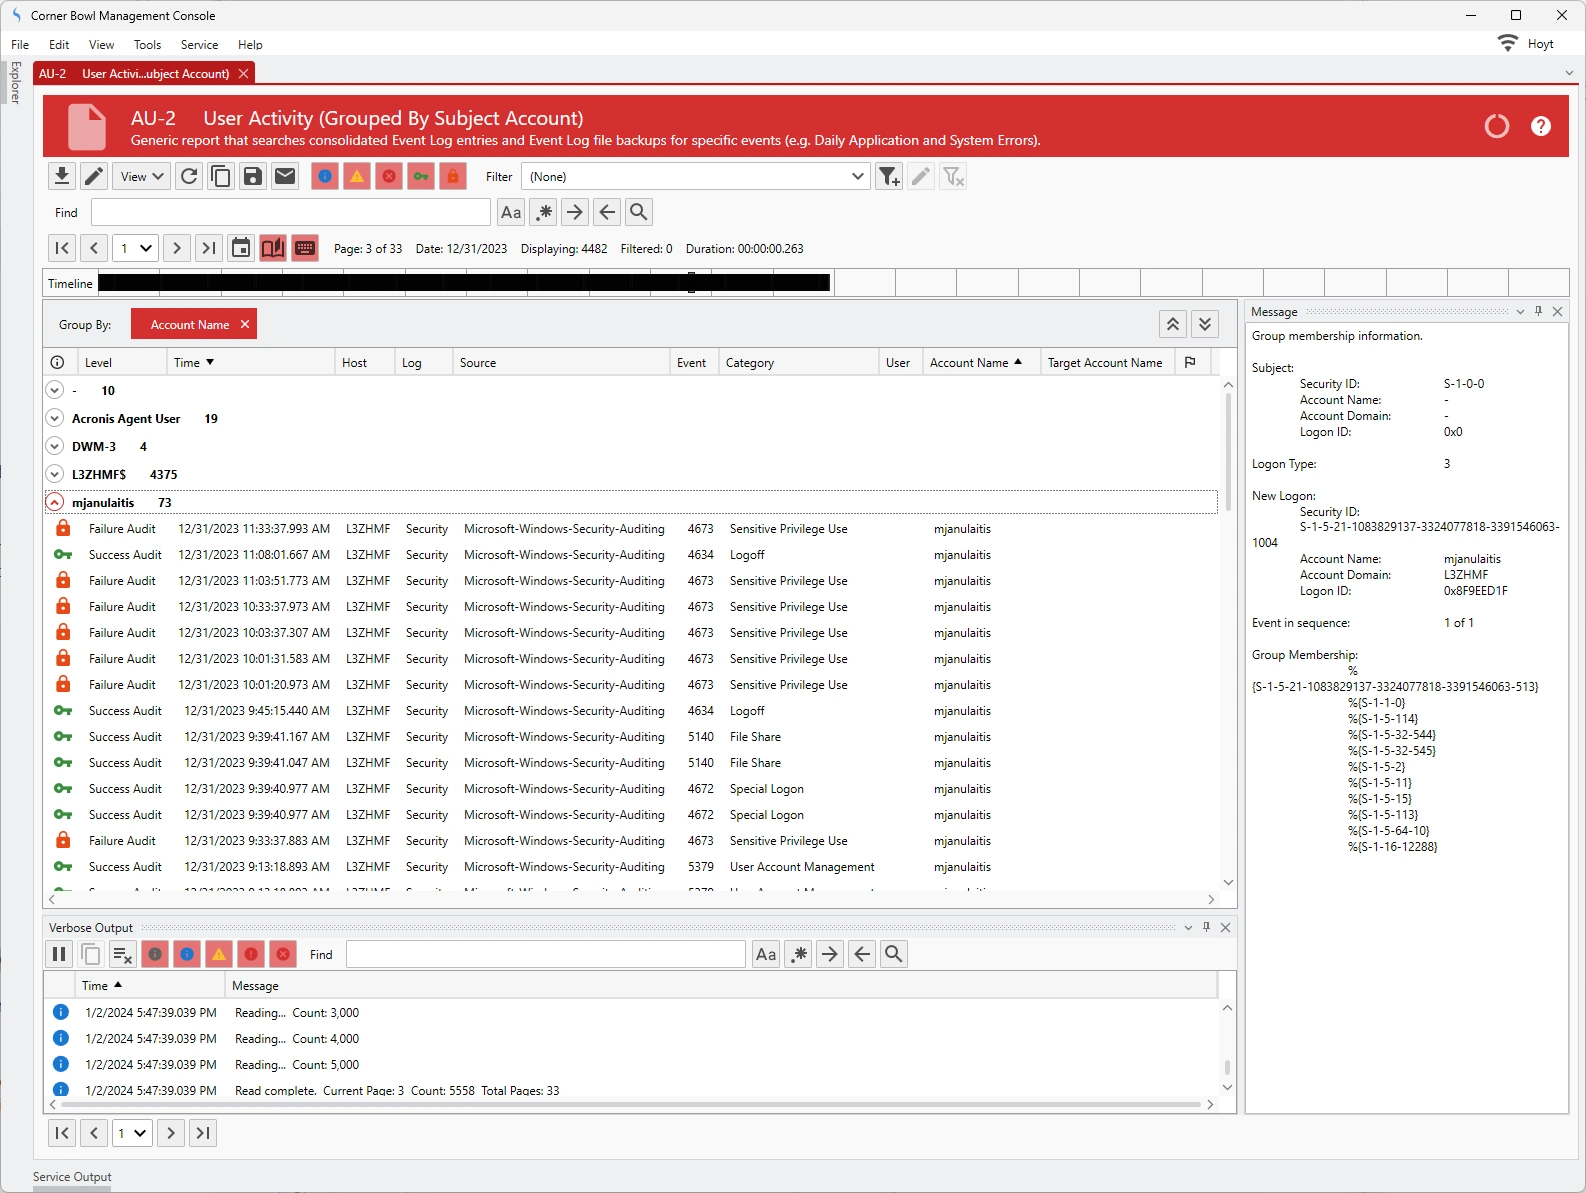The width and height of the screenshot is (1586, 1193).
Task: Toggle match case in the report Find bar
Action: point(511,212)
